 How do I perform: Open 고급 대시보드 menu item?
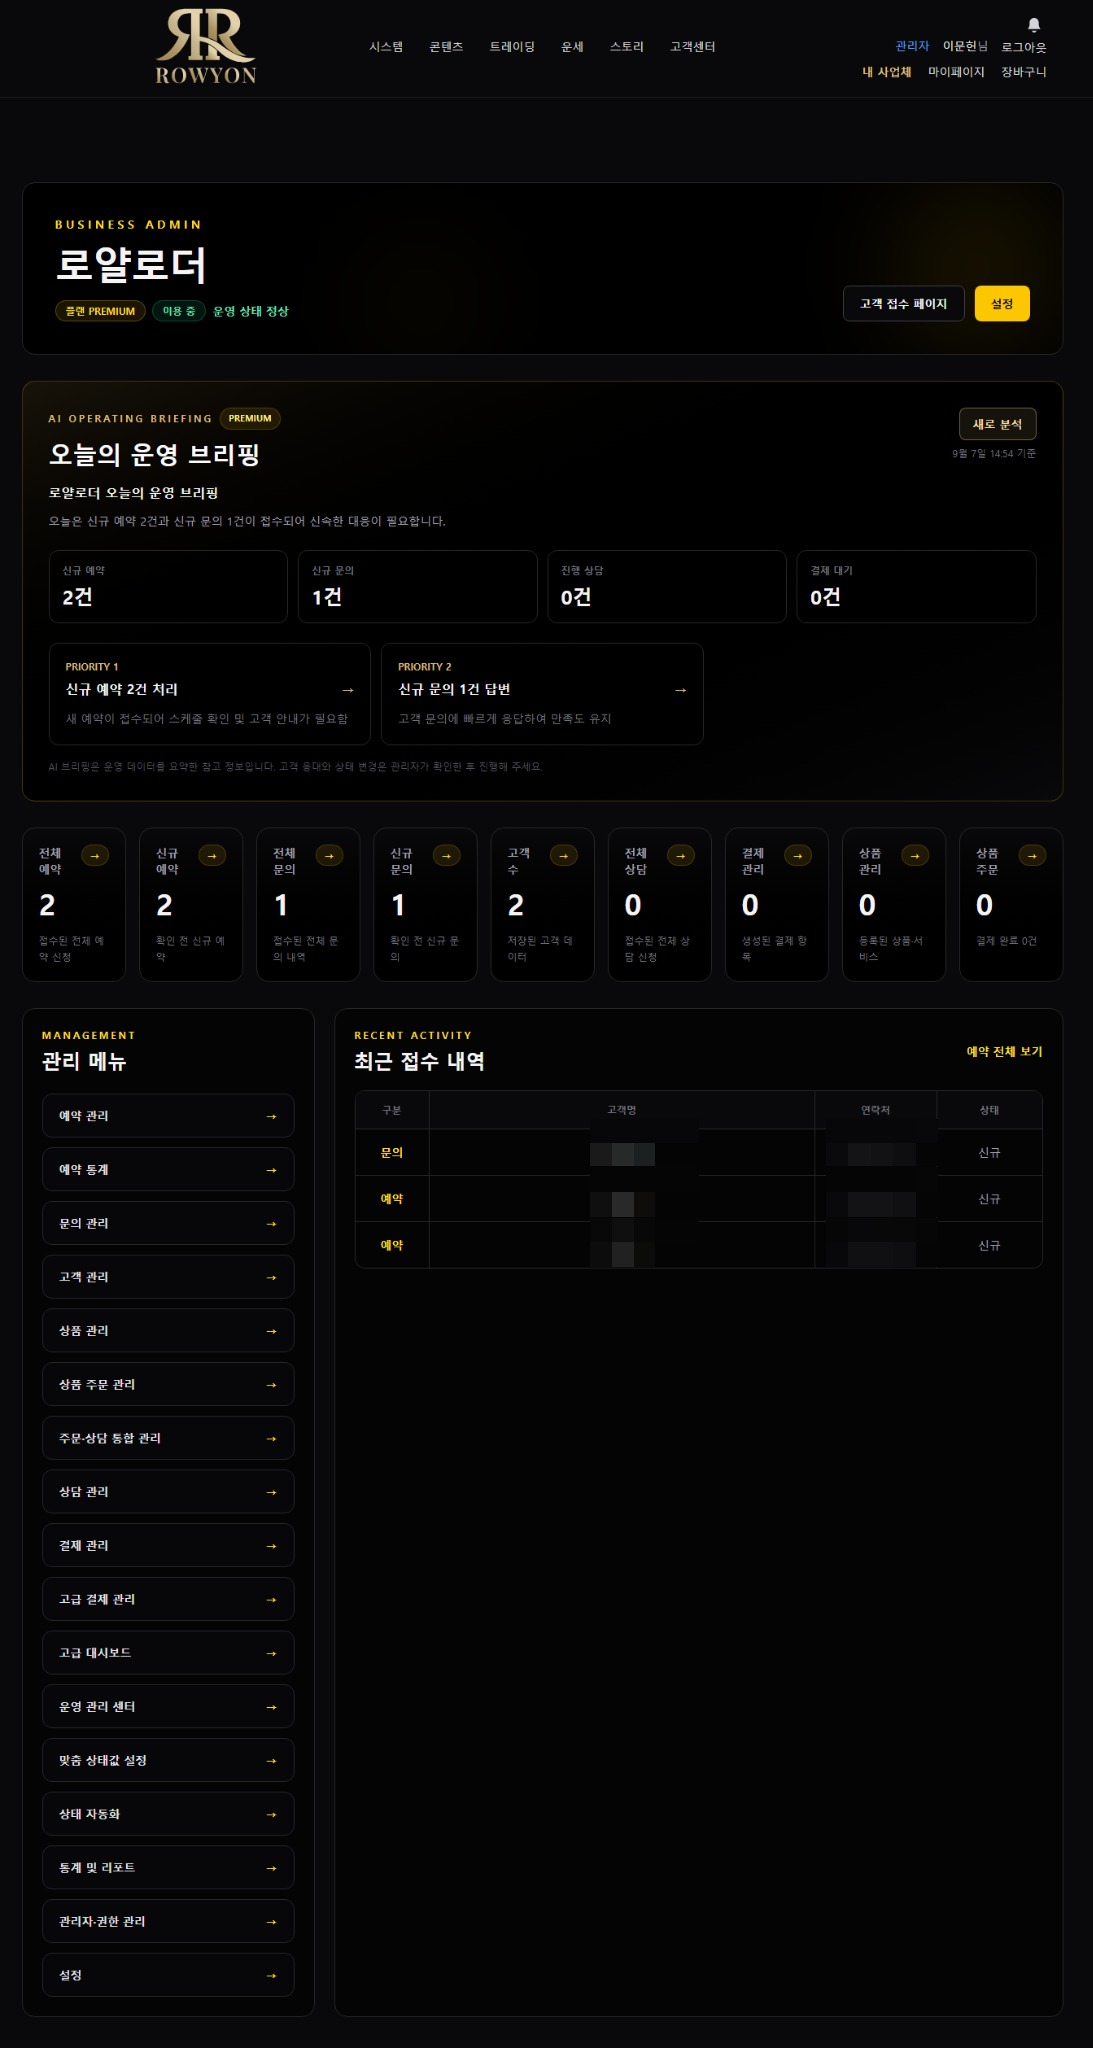click(168, 1653)
